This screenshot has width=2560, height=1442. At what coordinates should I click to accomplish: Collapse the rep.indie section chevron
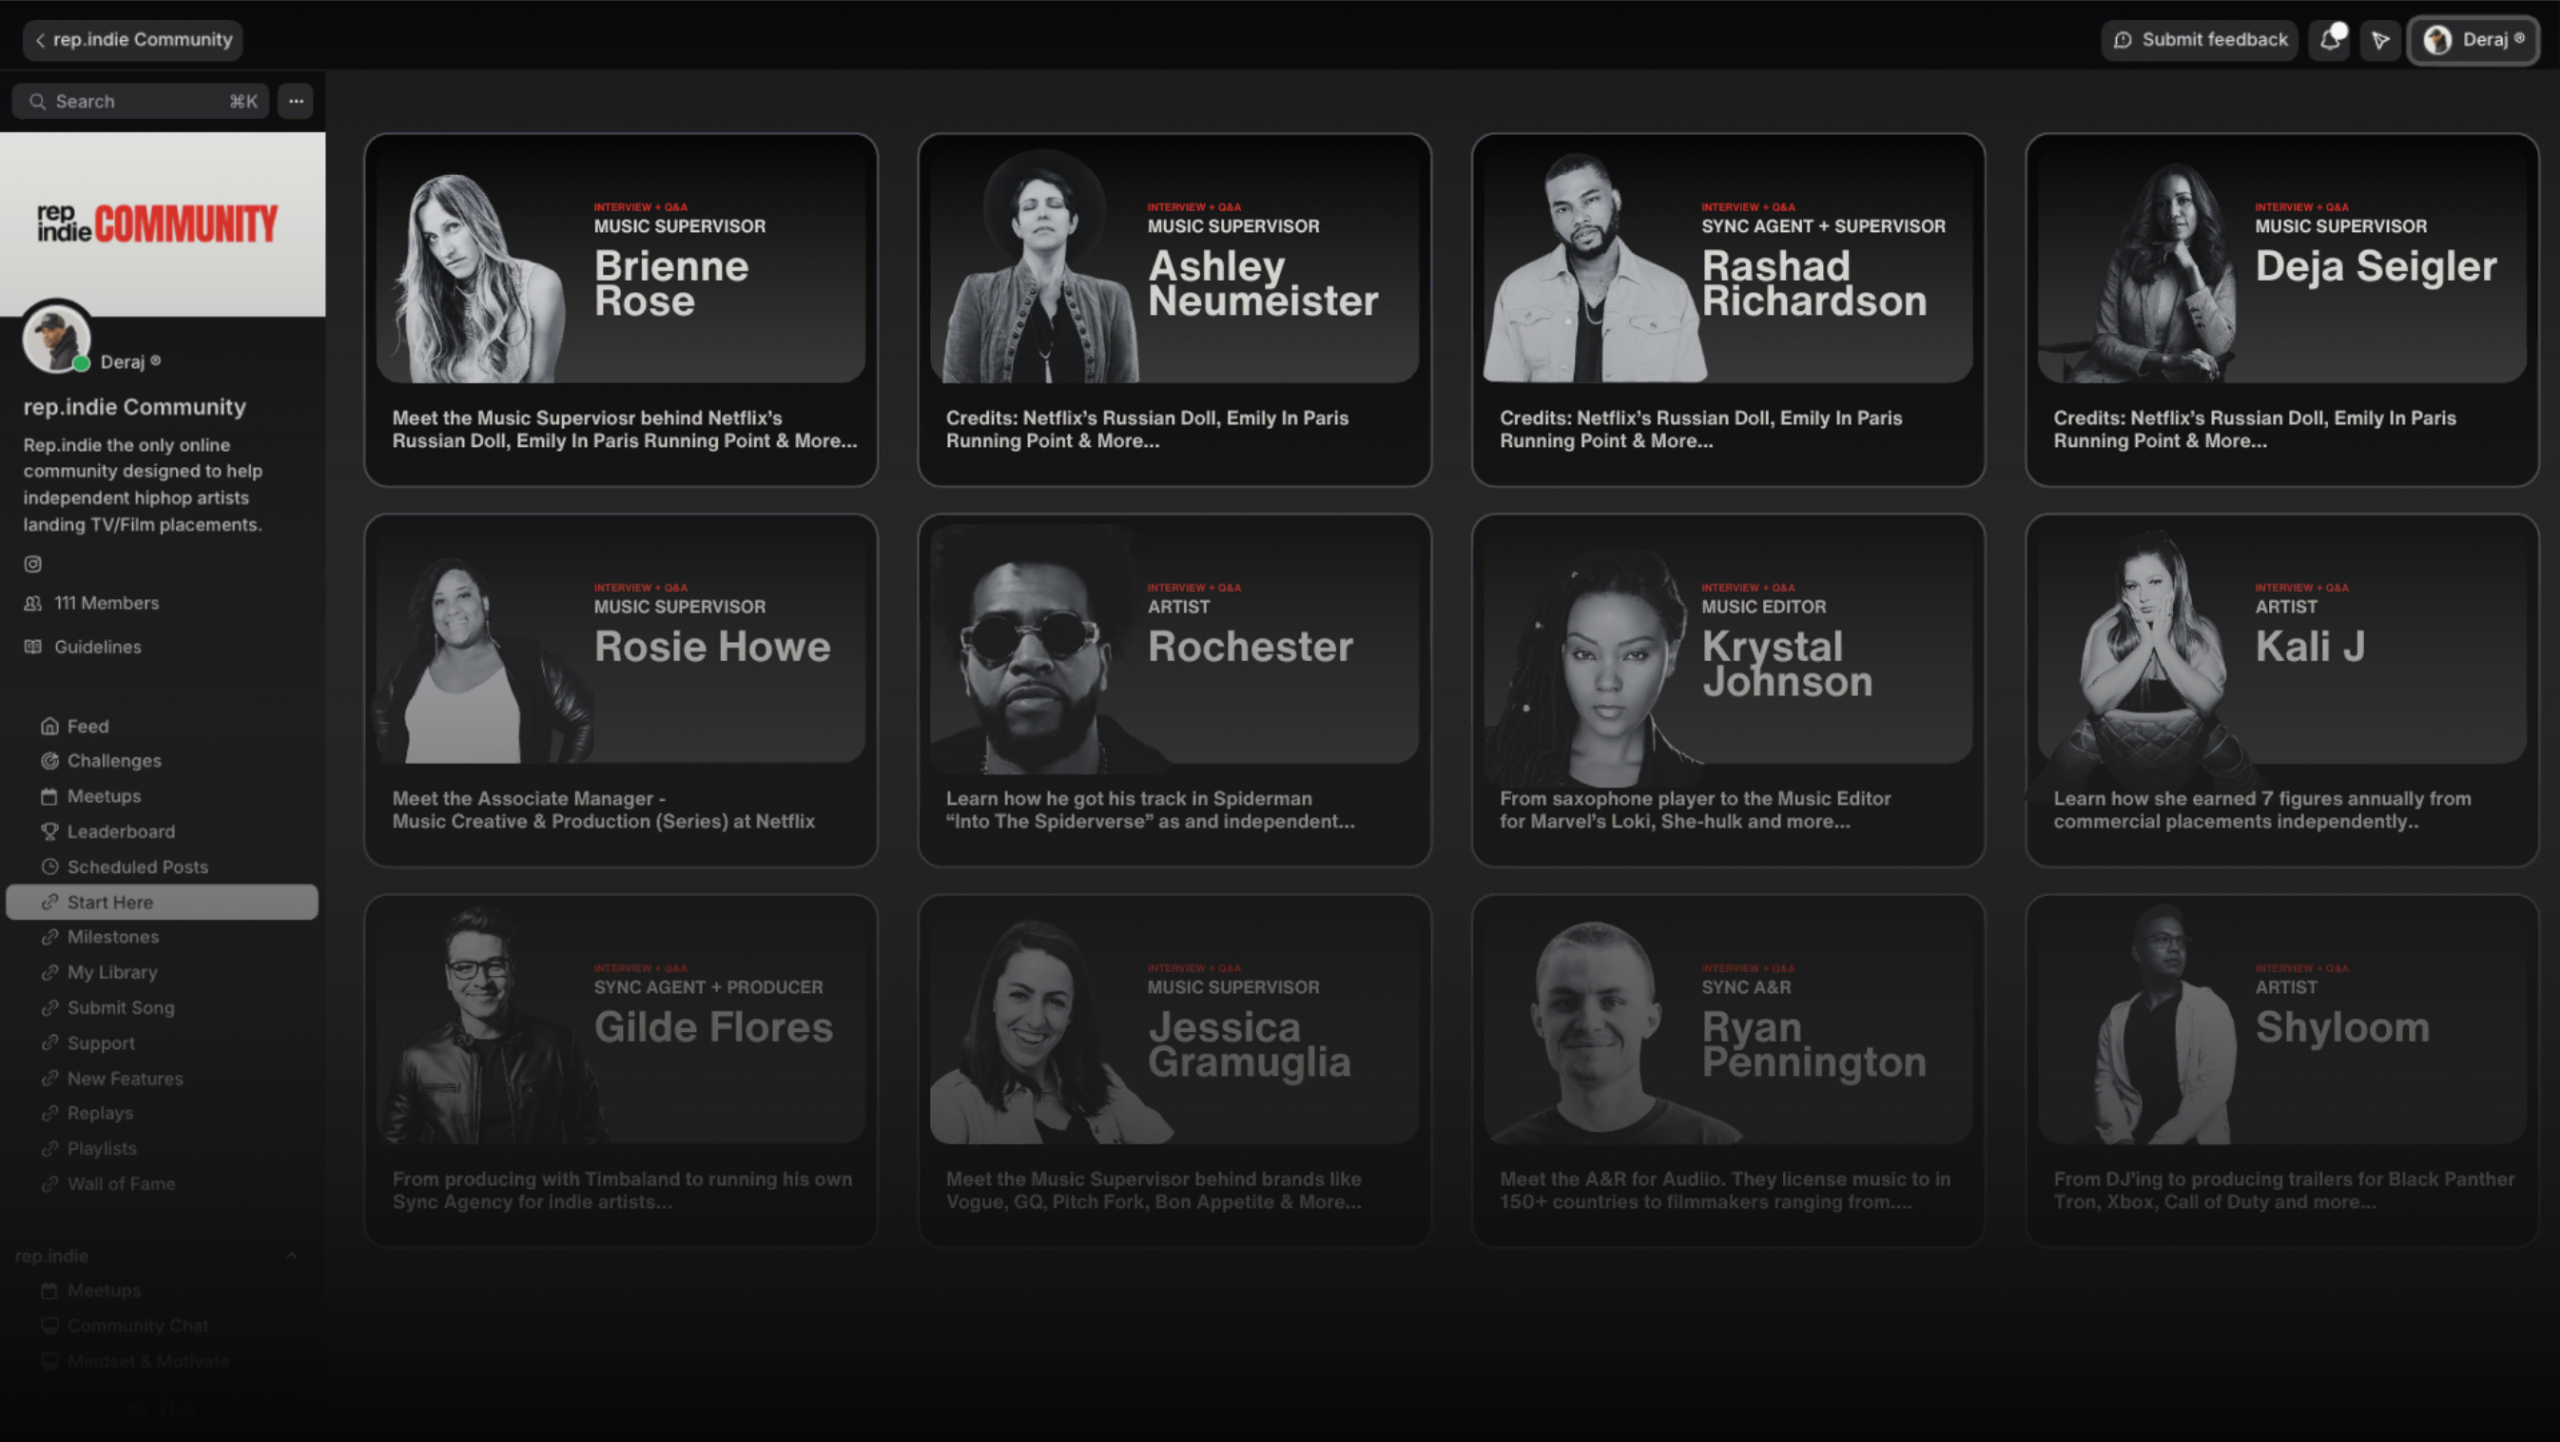coord(292,1256)
